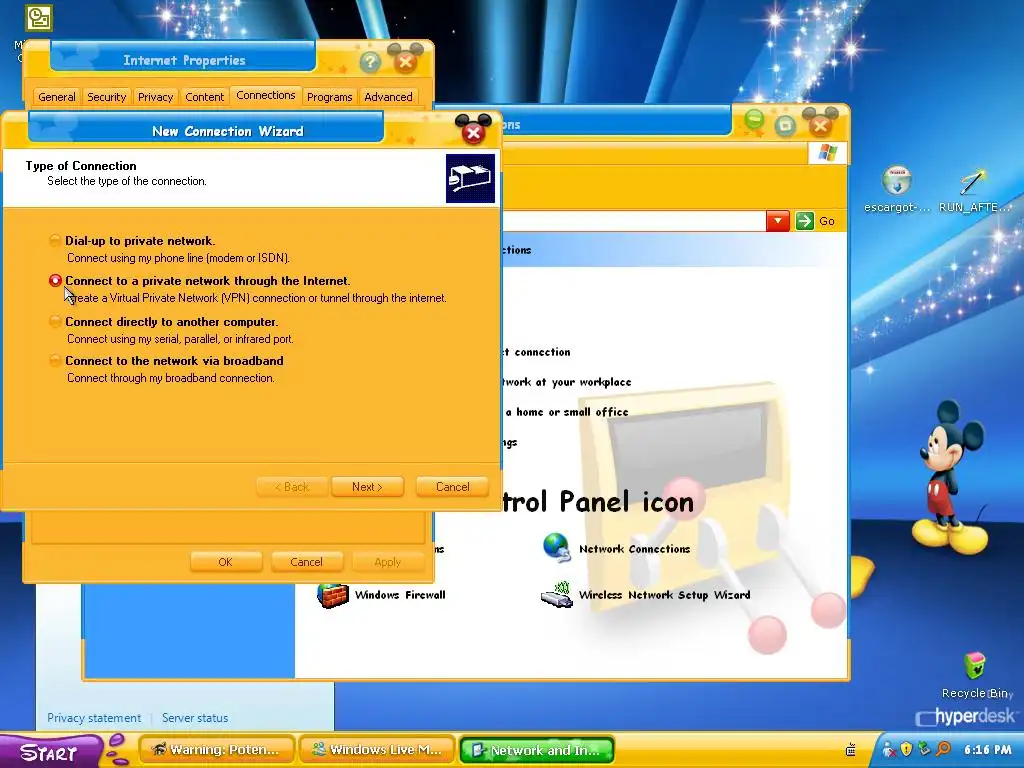This screenshot has height=768, width=1024.
Task: Open the Server status link
Action: coord(195,718)
